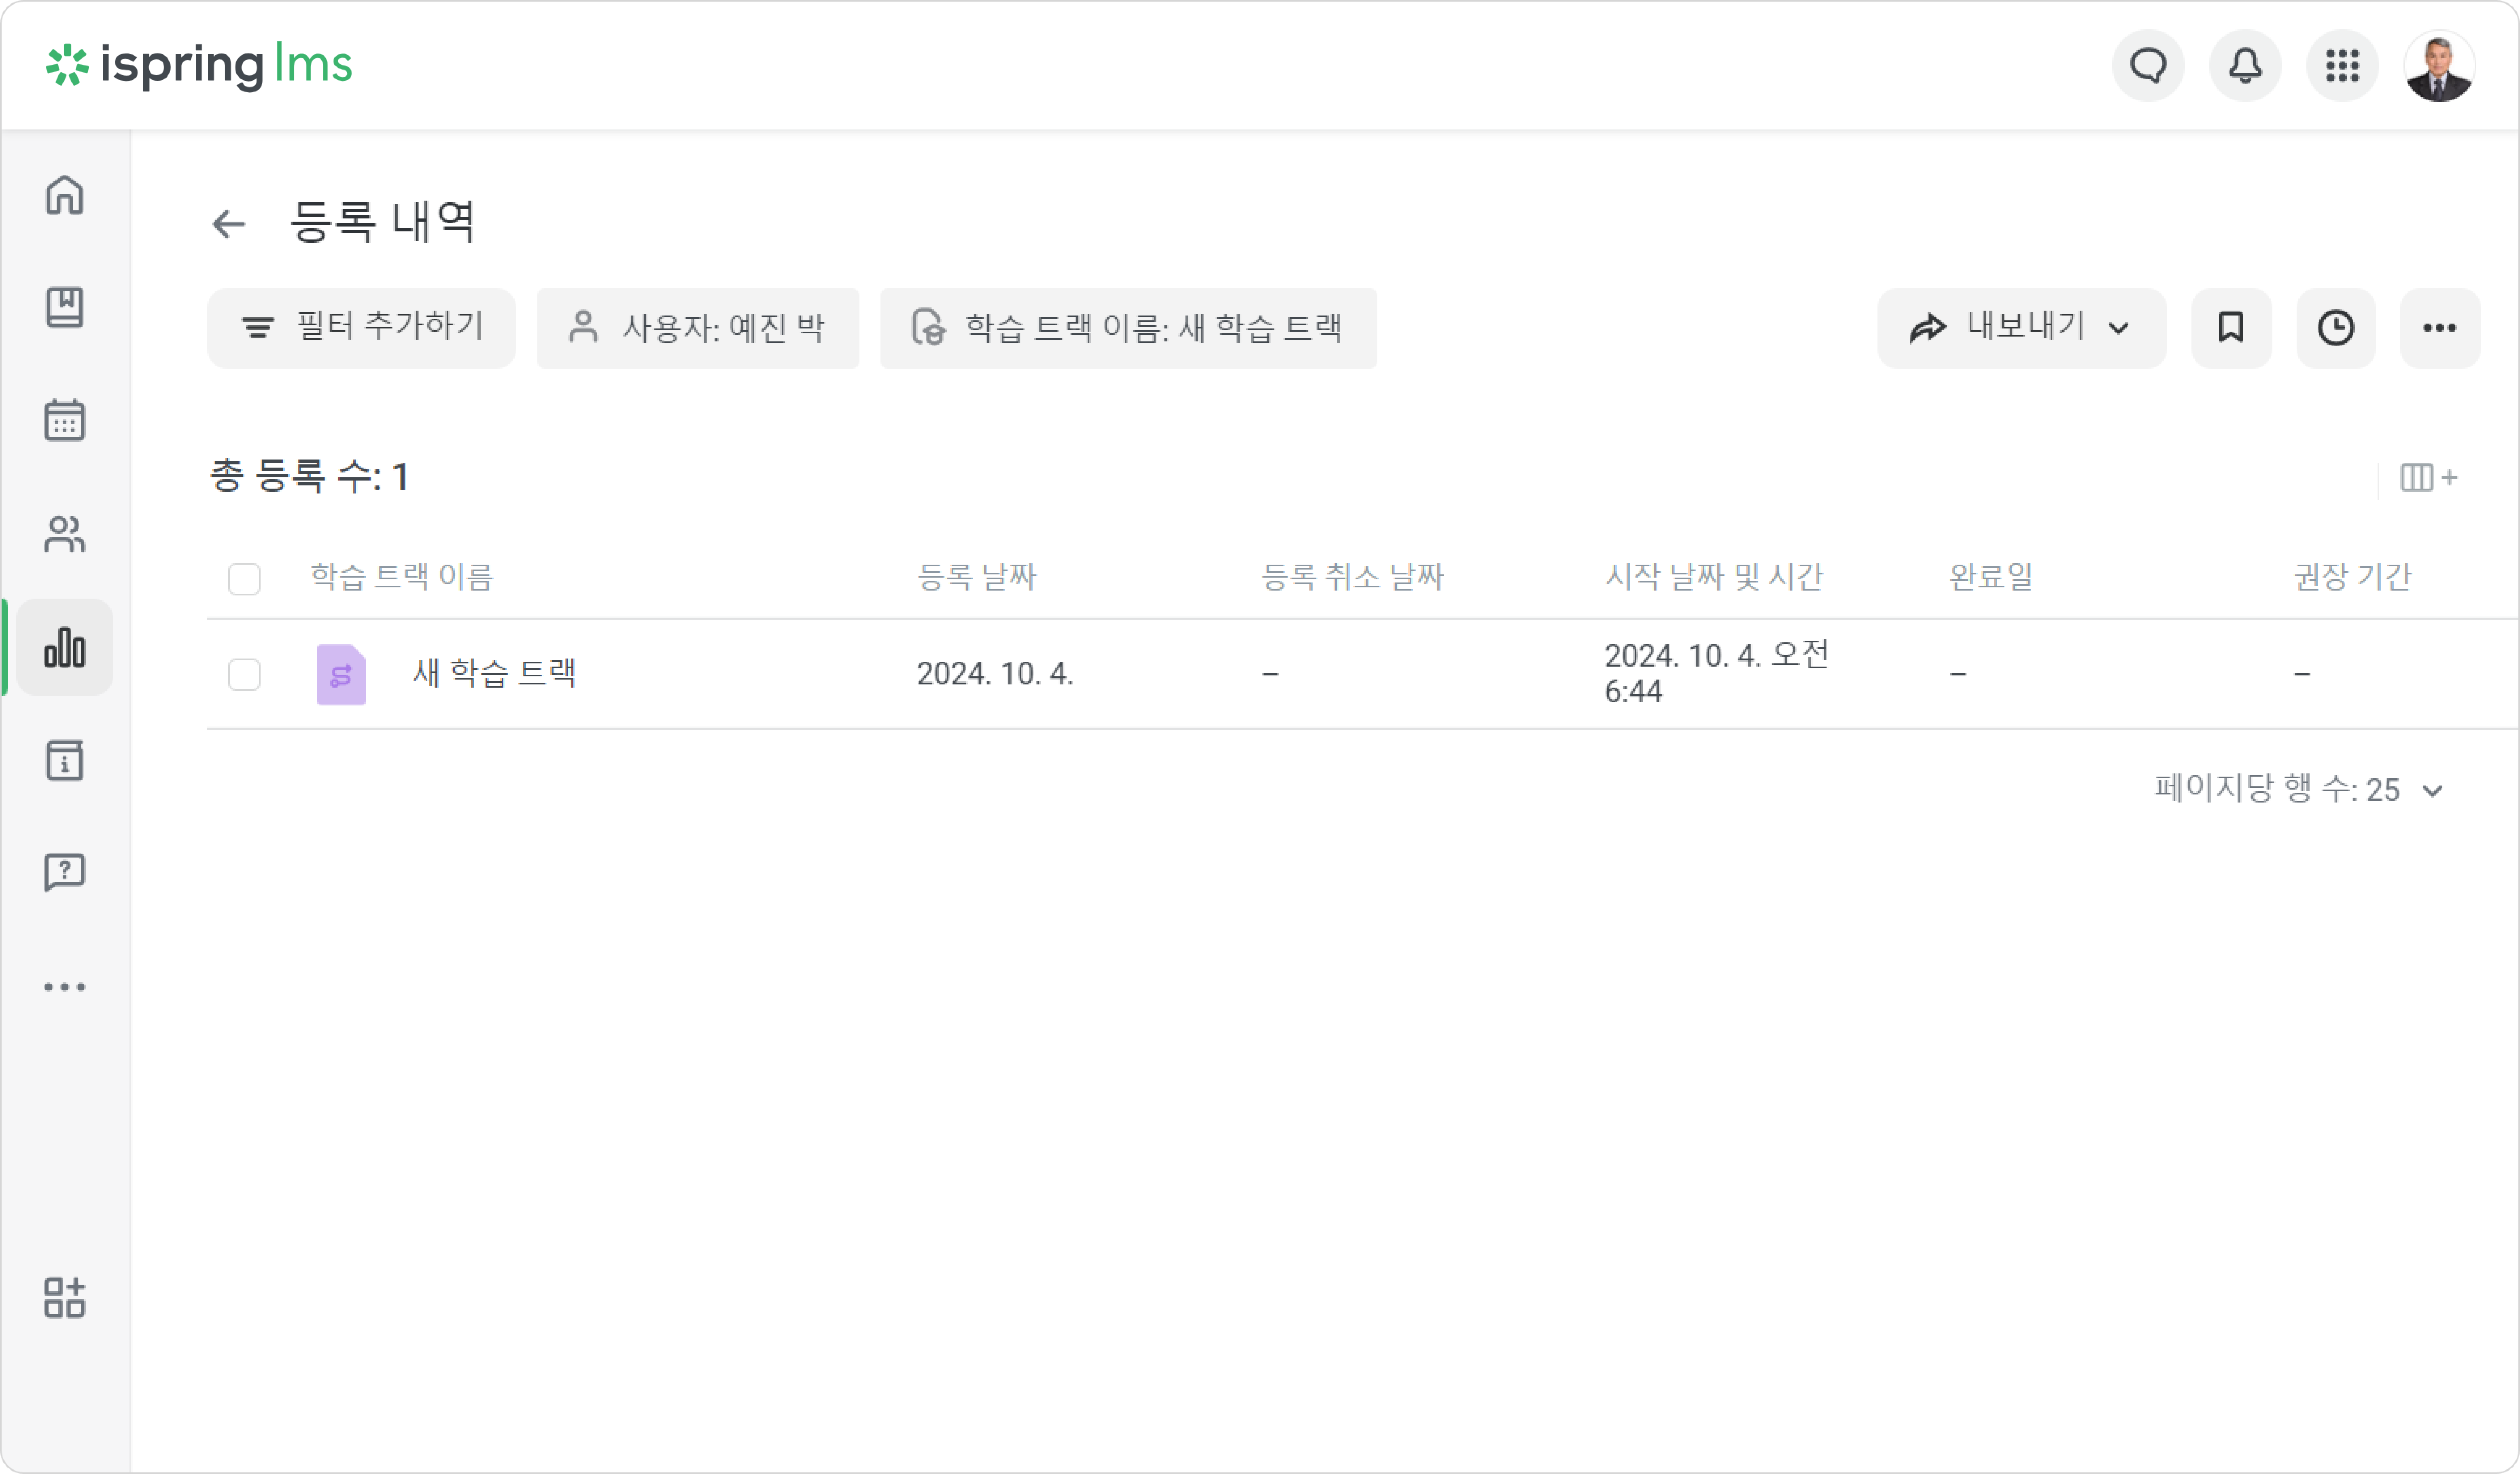The width and height of the screenshot is (2520, 1474).
Task: Open the iSpring LMS home logo
Action: (199, 65)
